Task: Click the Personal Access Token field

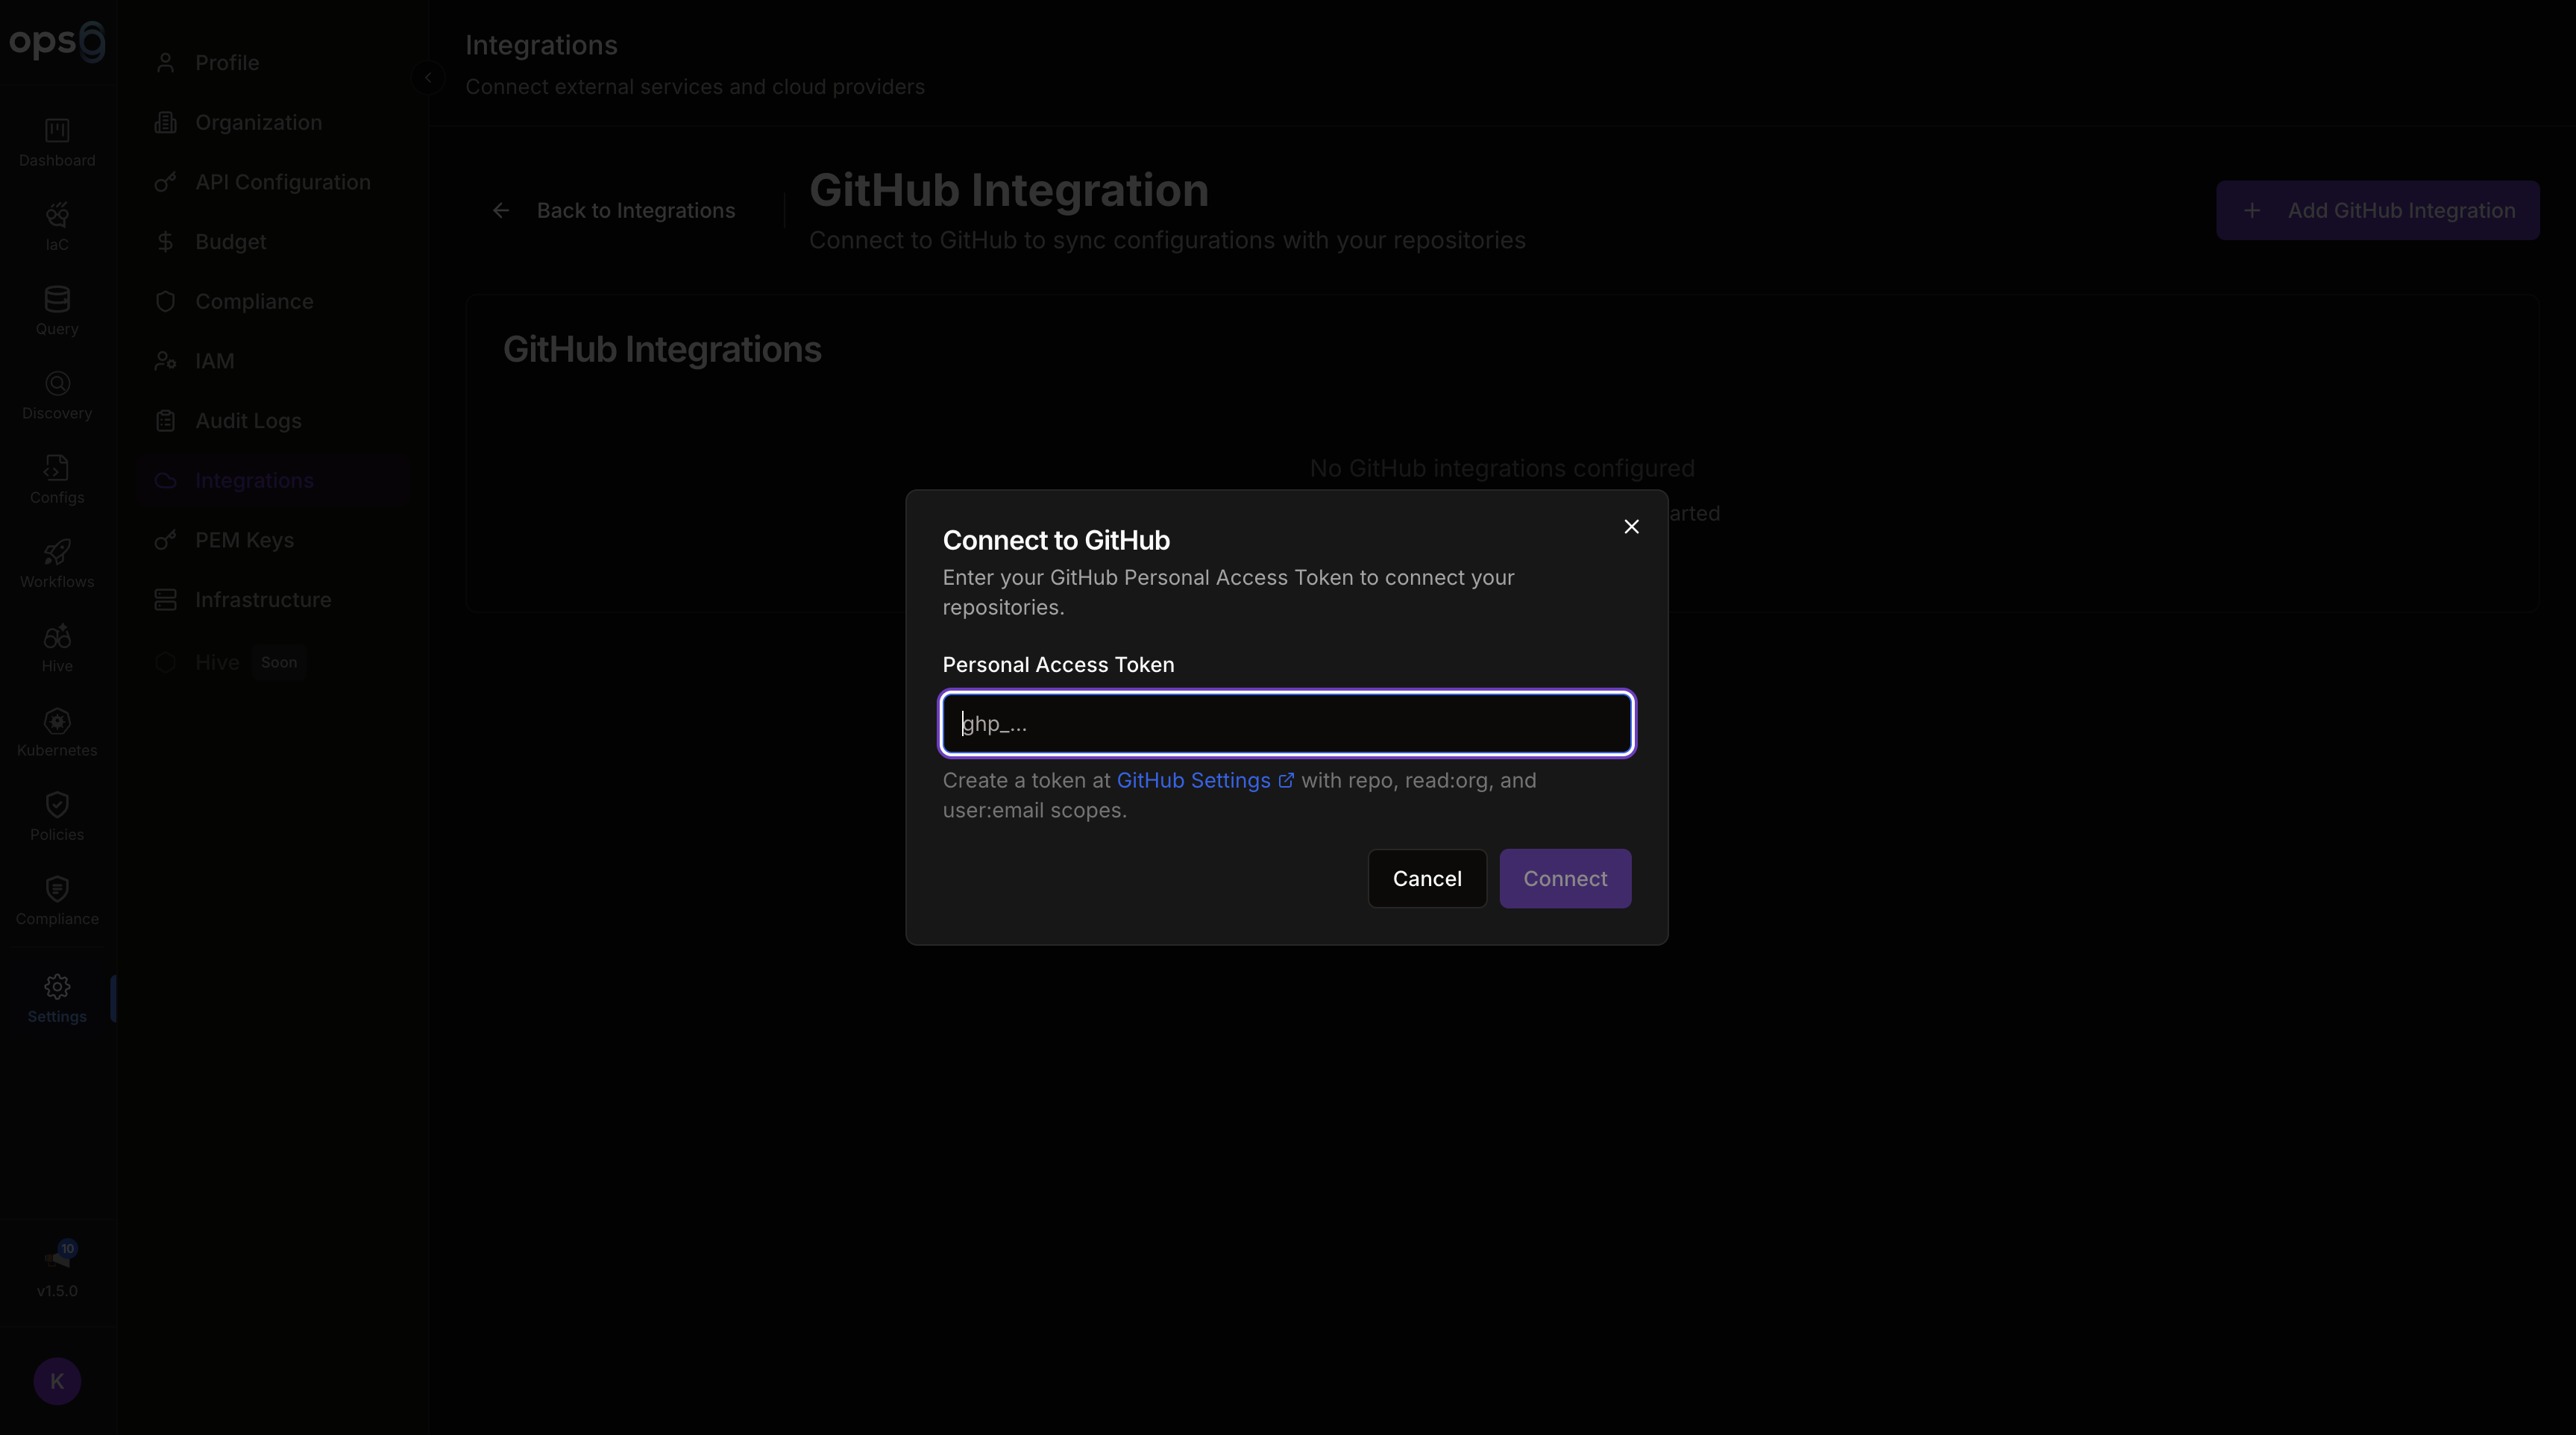Action: 1287,723
